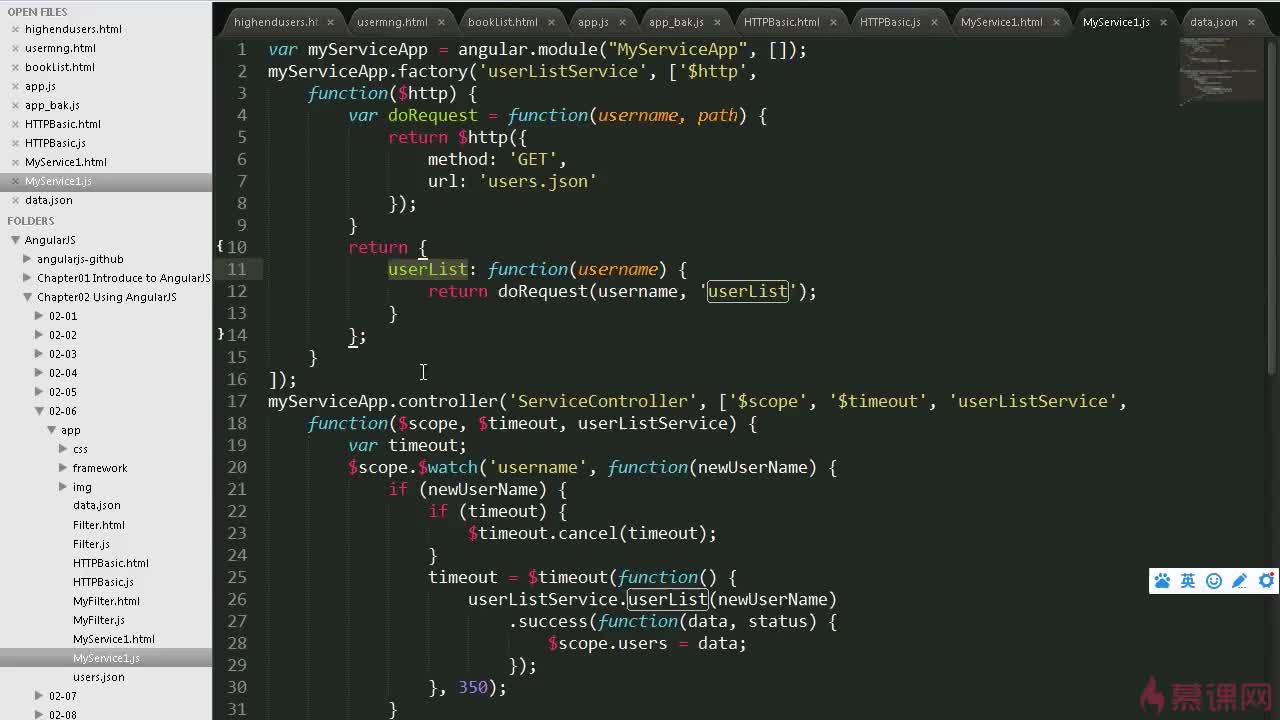The image size is (1280, 720).
Task: Click the pen handwriting icon in IME bar
Action: pyautogui.click(x=1240, y=581)
